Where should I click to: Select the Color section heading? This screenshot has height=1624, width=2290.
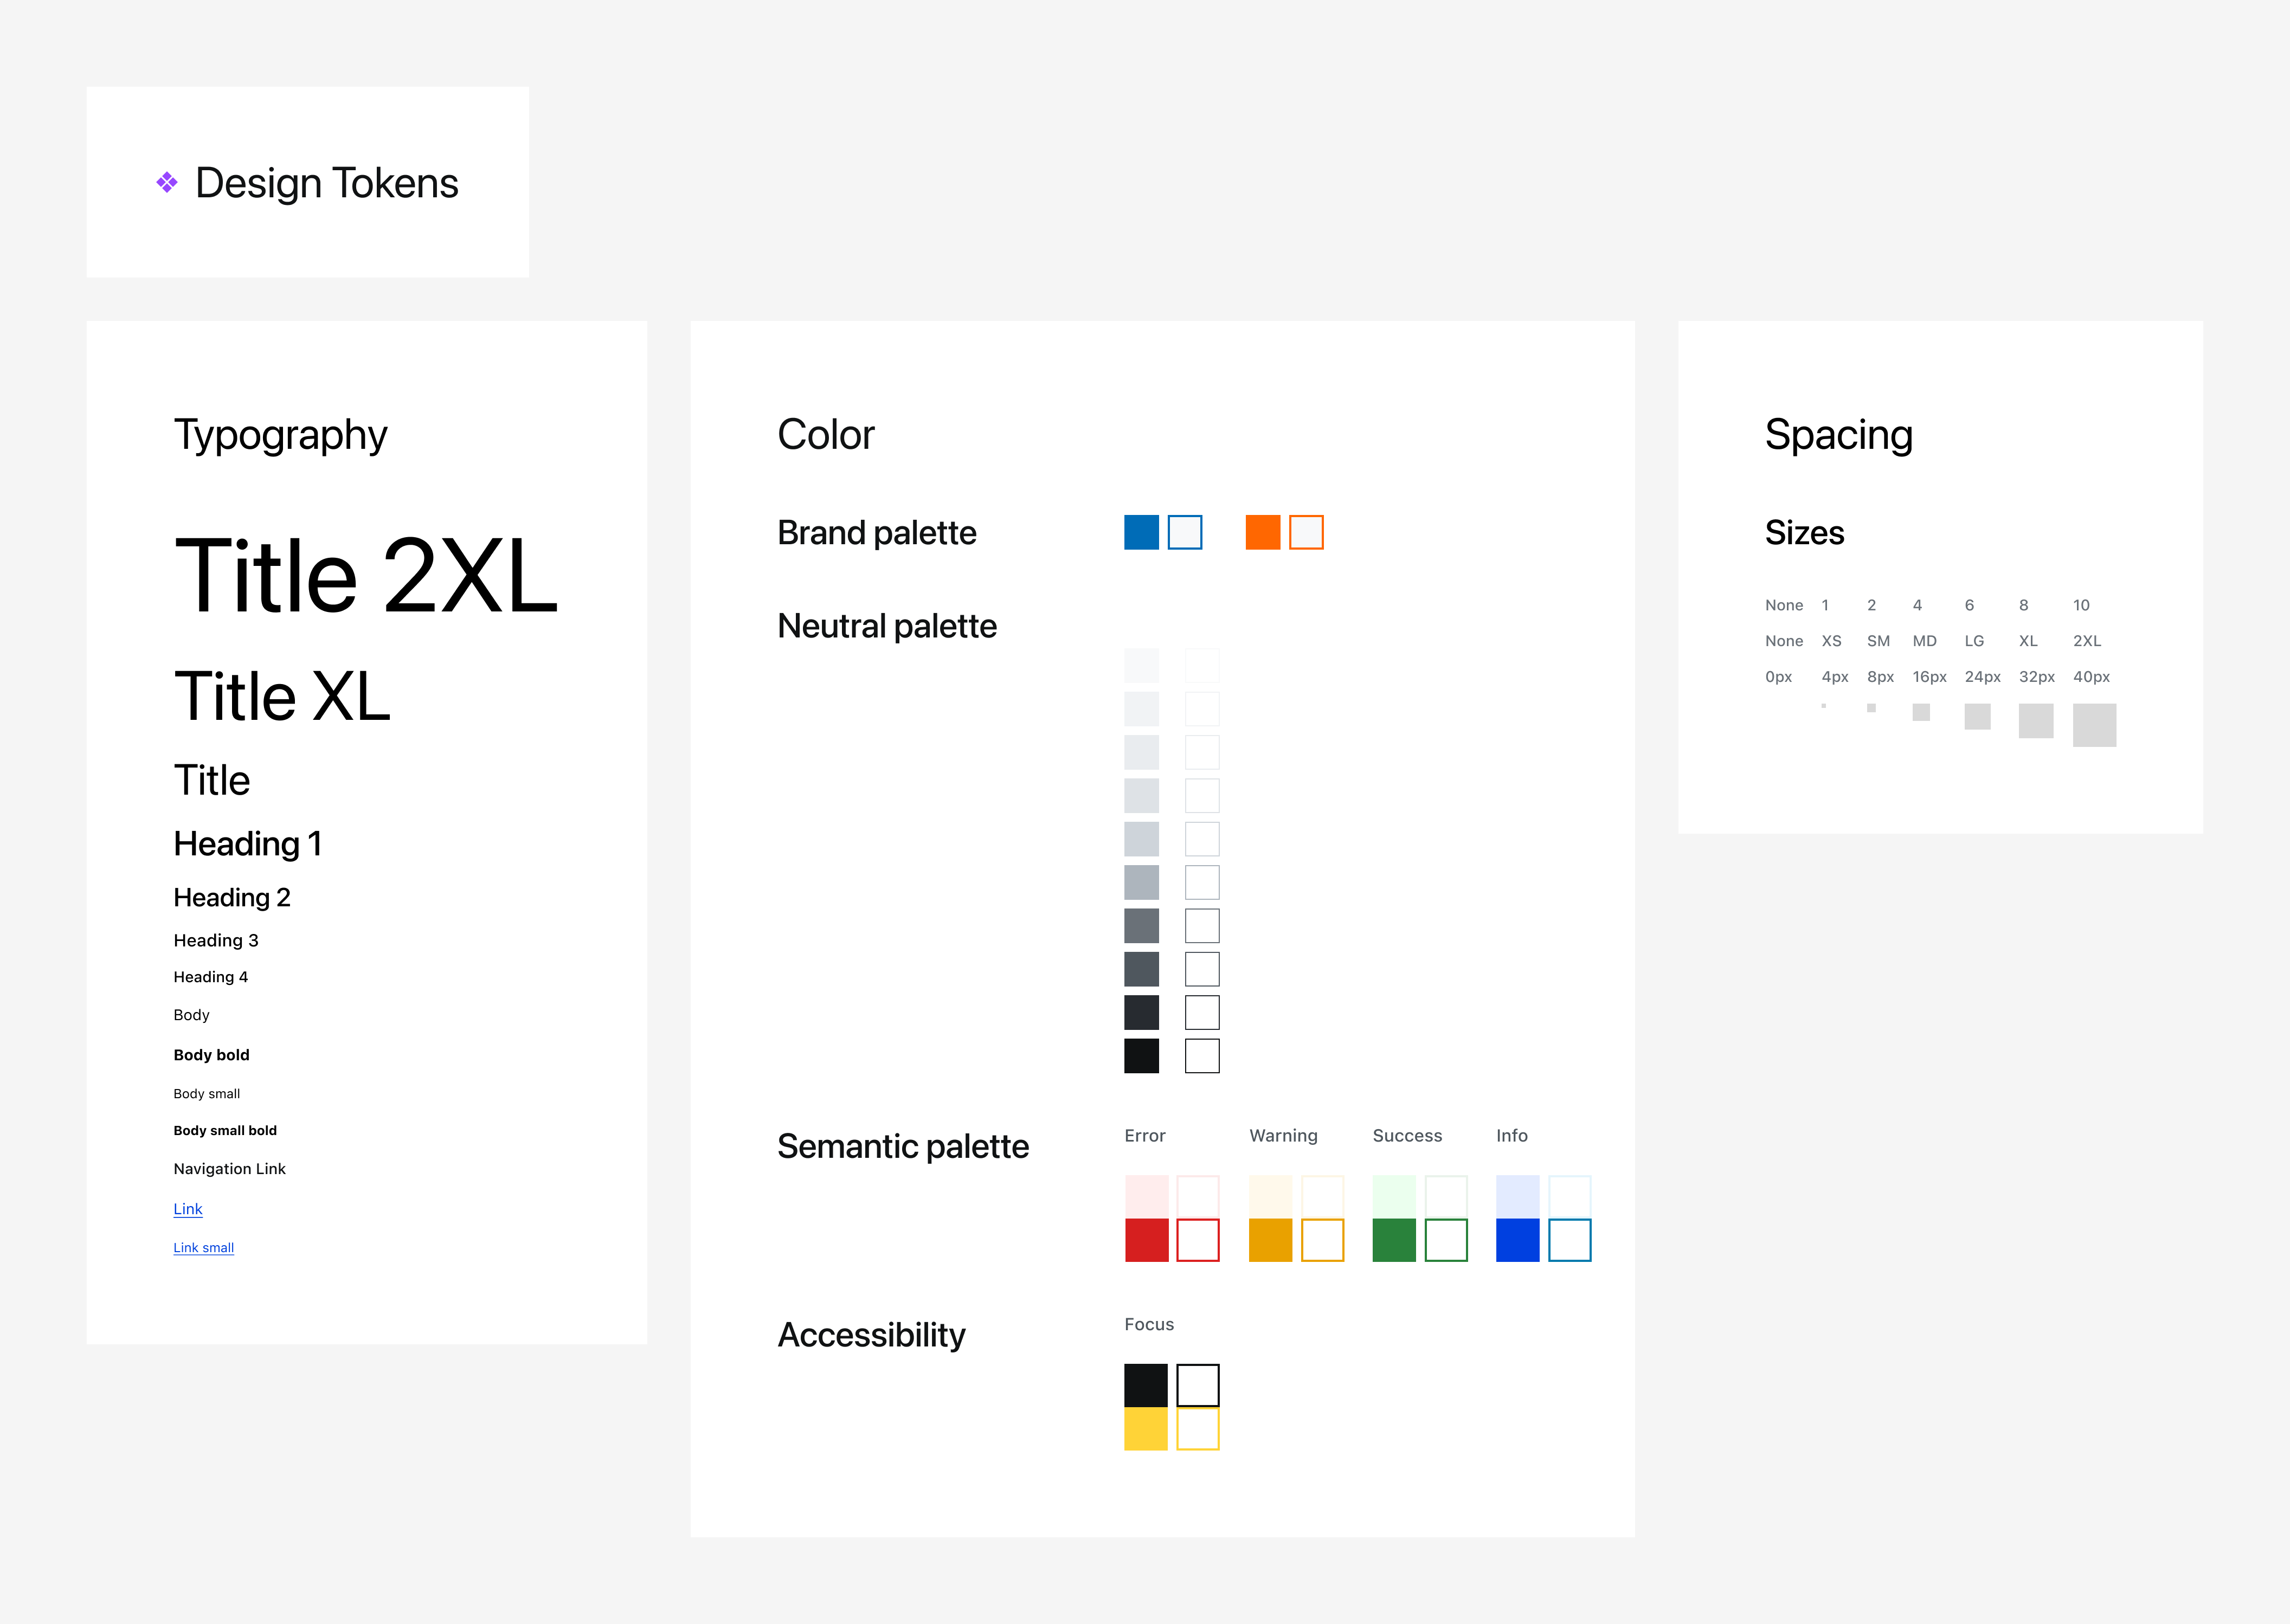point(826,435)
